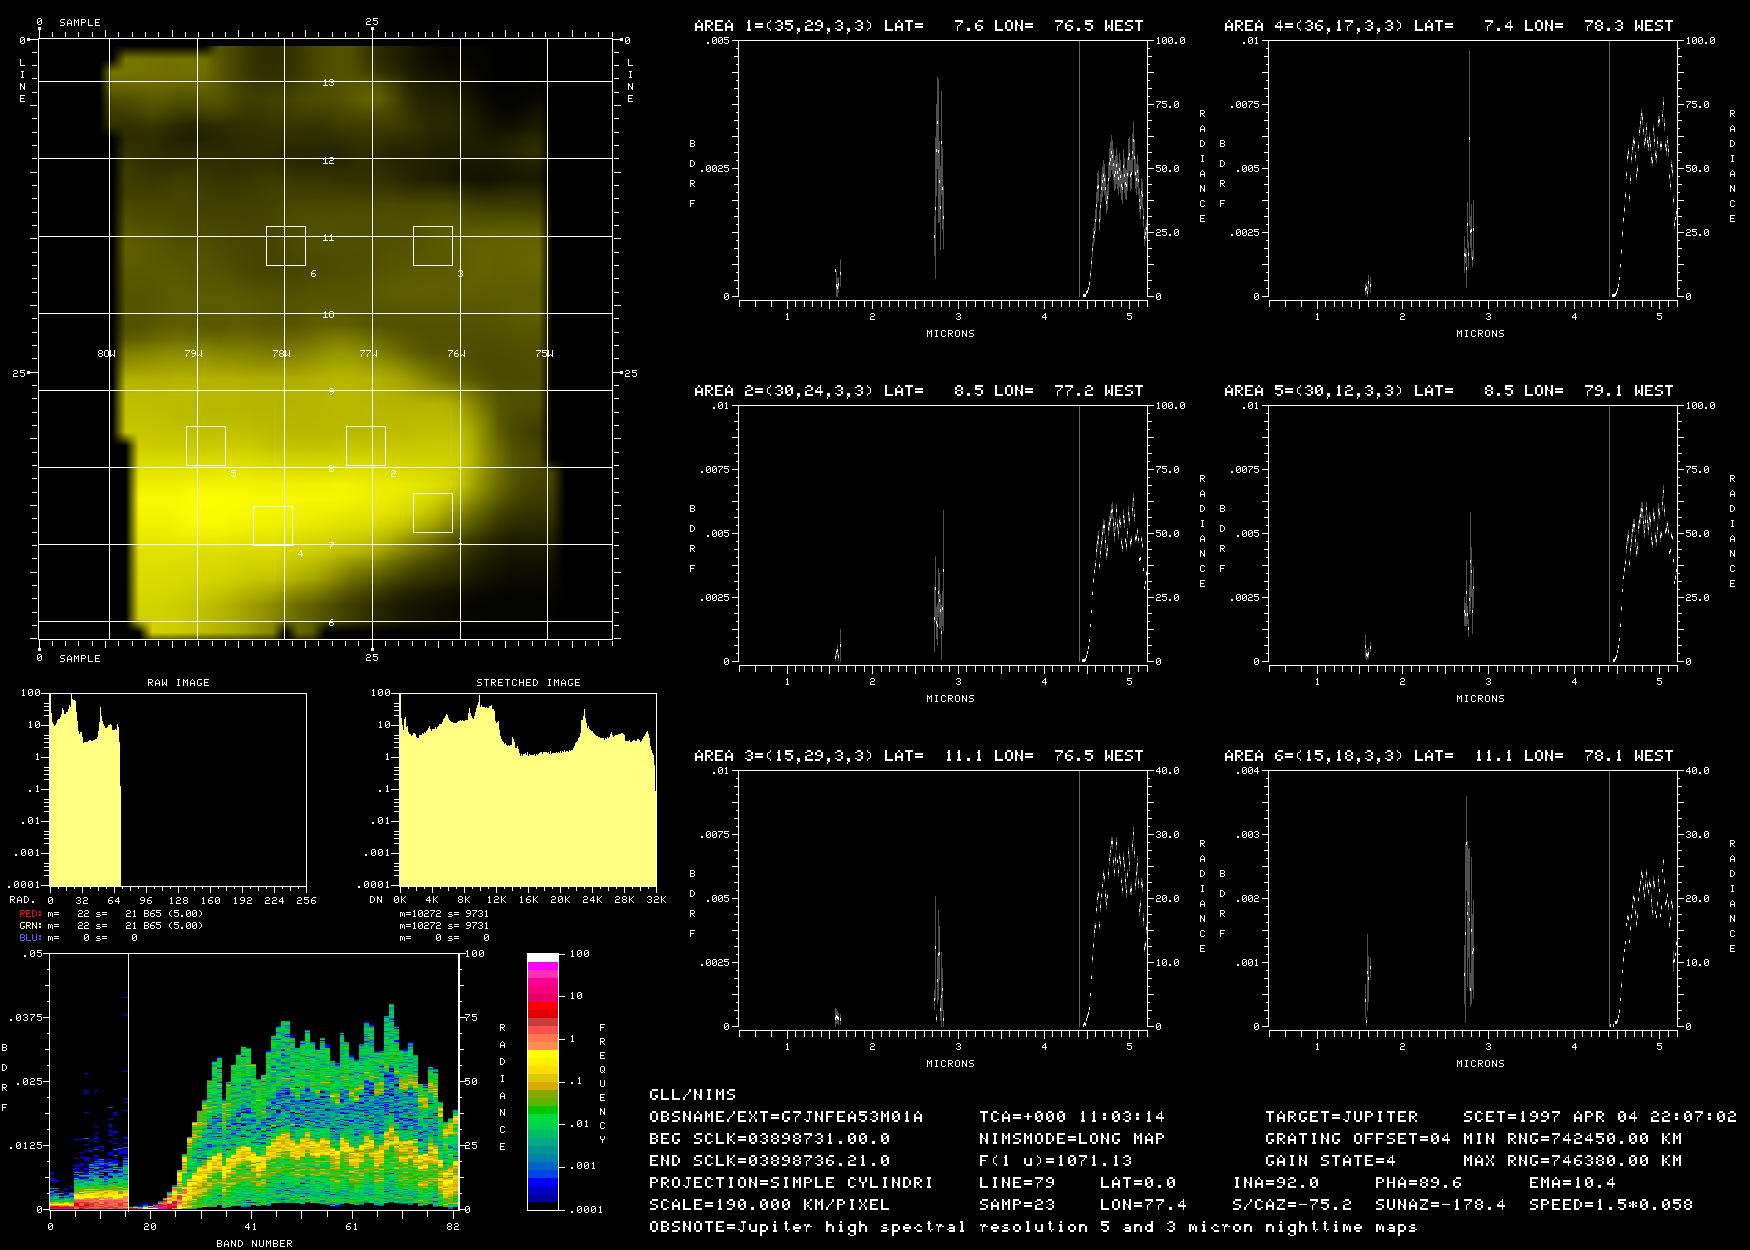This screenshot has width=1750, height=1250.
Task: Click the area 6 box on the map
Action: (x=286, y=246)
